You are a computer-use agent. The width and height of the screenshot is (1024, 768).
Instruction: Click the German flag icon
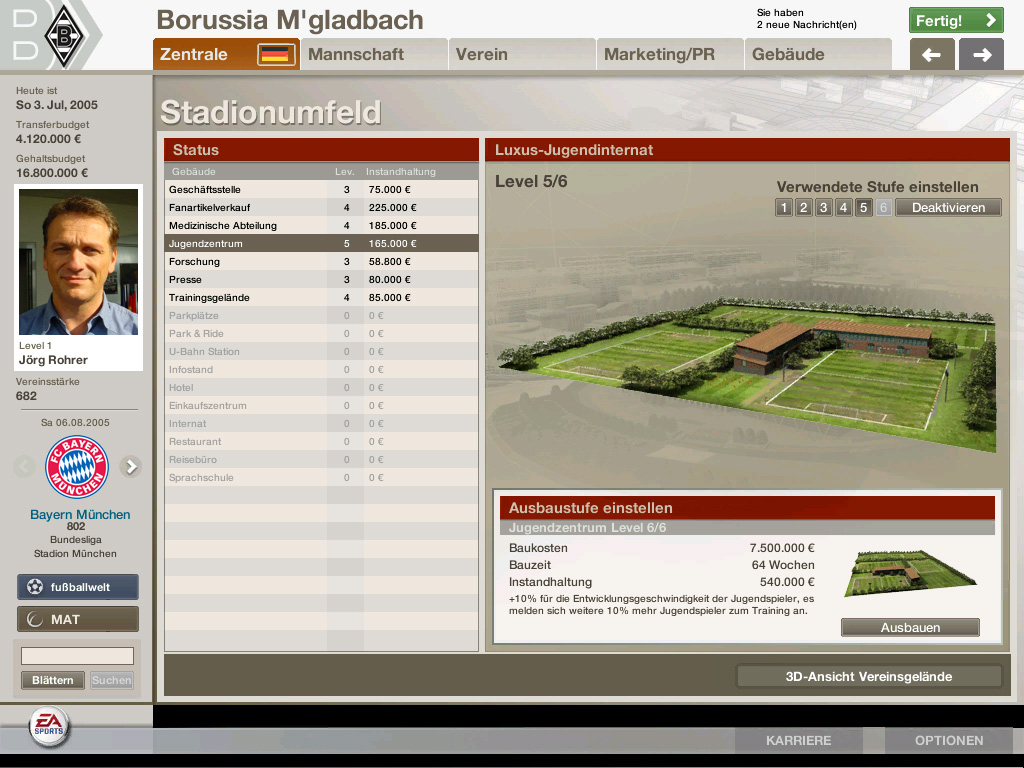pyautogui.click(x=276, y=54)
